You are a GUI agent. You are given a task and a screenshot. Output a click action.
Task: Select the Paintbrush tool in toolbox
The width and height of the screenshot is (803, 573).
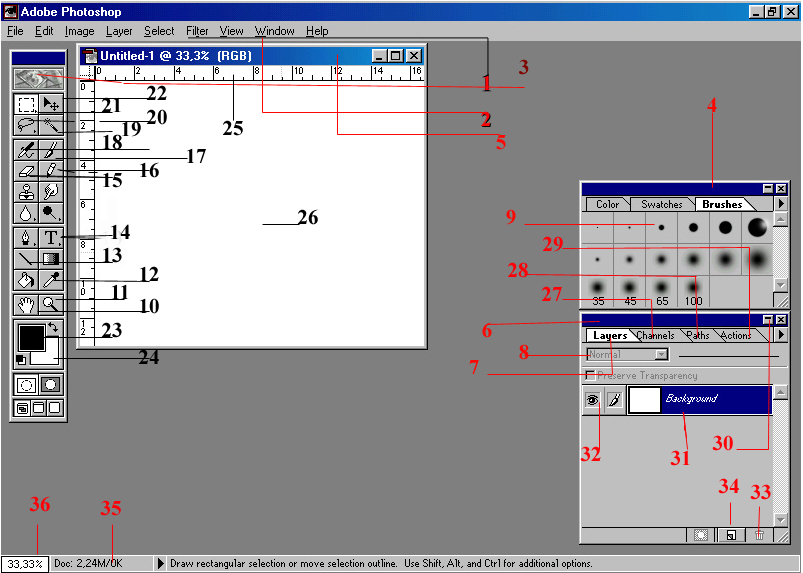(x=51, y=150)
